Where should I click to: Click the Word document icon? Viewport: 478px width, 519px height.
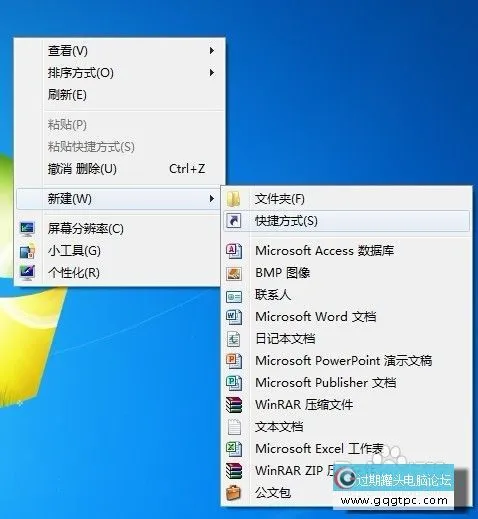(x=234, y=317)
